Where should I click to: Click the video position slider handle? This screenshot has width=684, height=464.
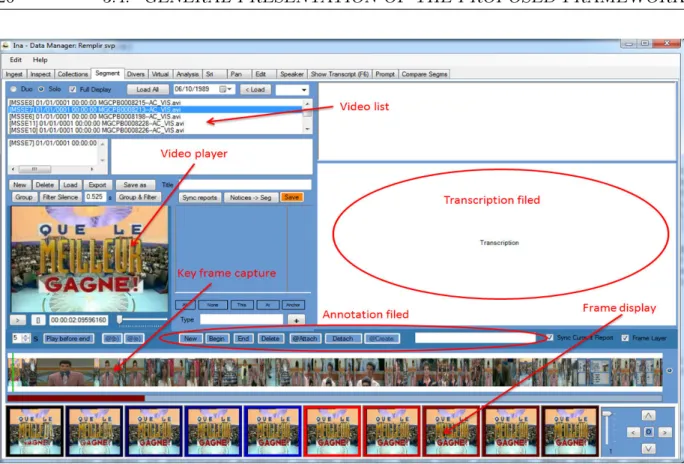[120, 320]
